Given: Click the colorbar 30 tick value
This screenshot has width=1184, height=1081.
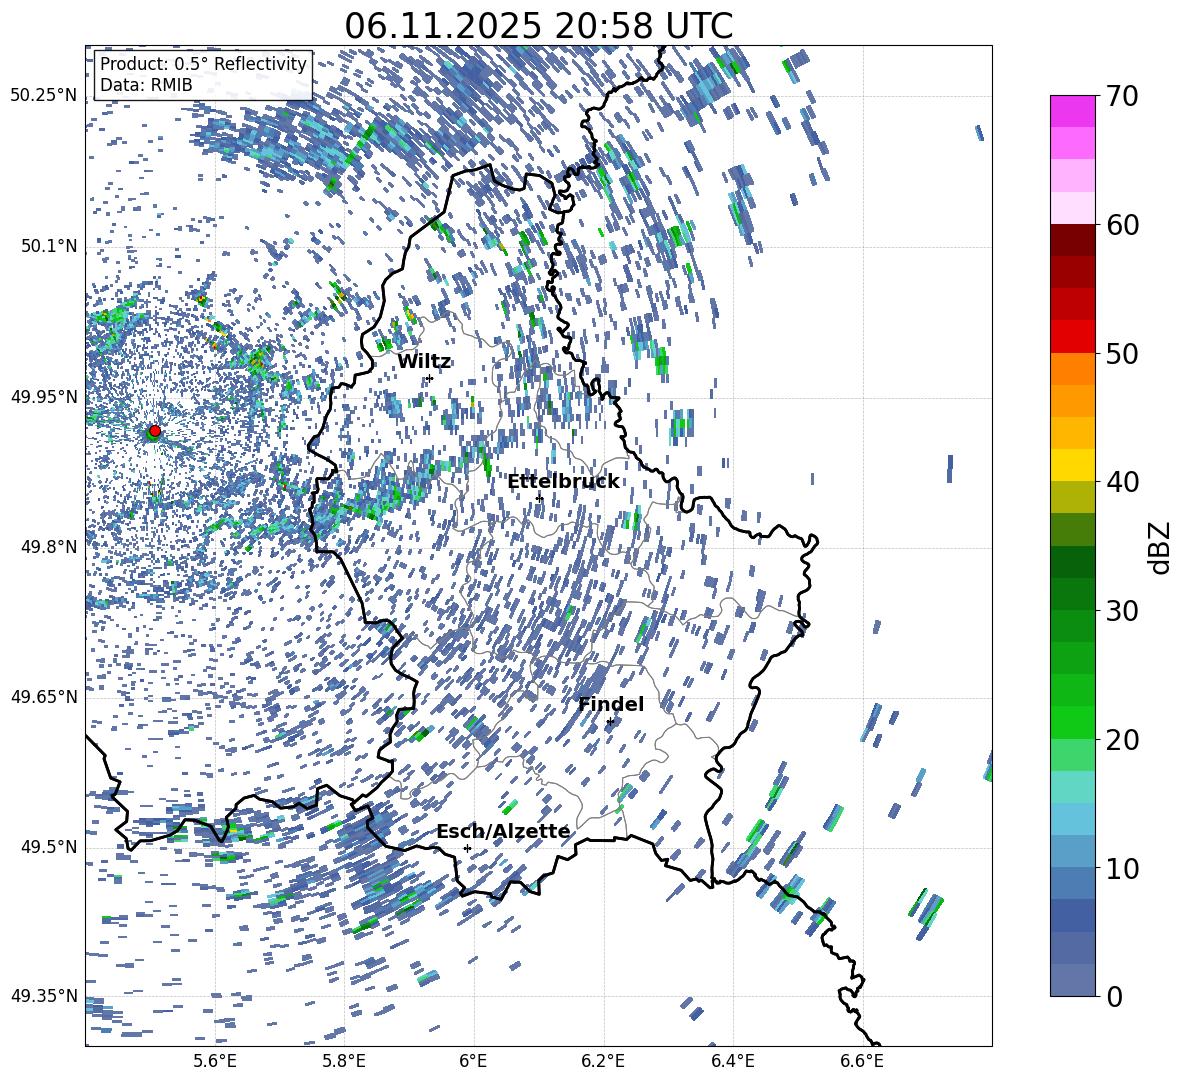Looking at the screenshot, I should pyautogui.click(x=1123, y=610).
